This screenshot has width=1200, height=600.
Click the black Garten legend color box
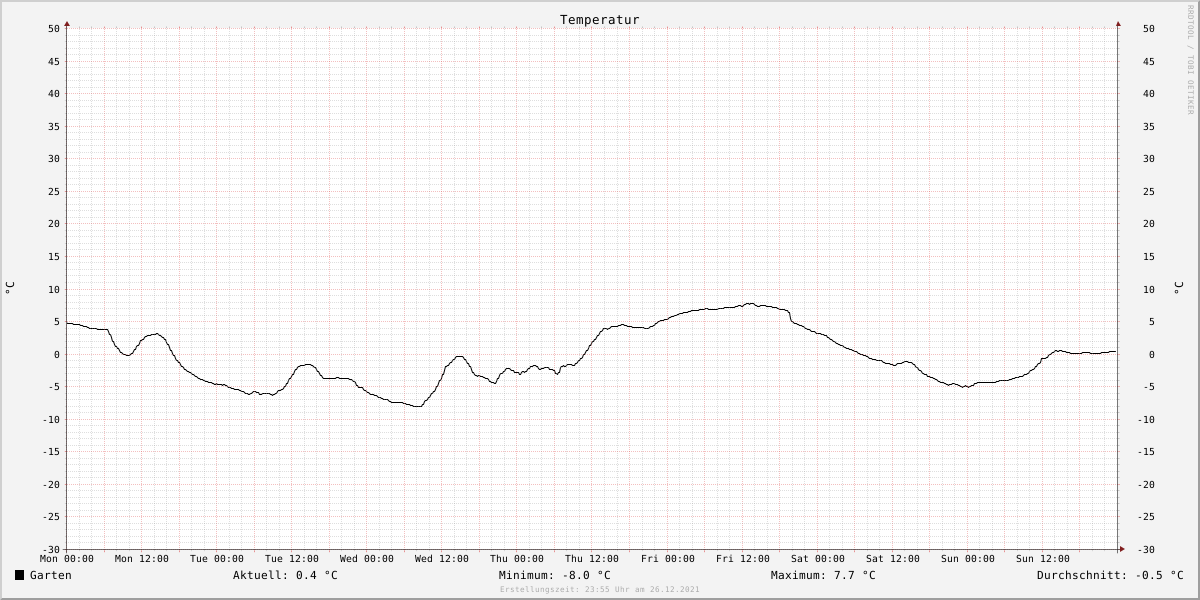click(20, 575)
